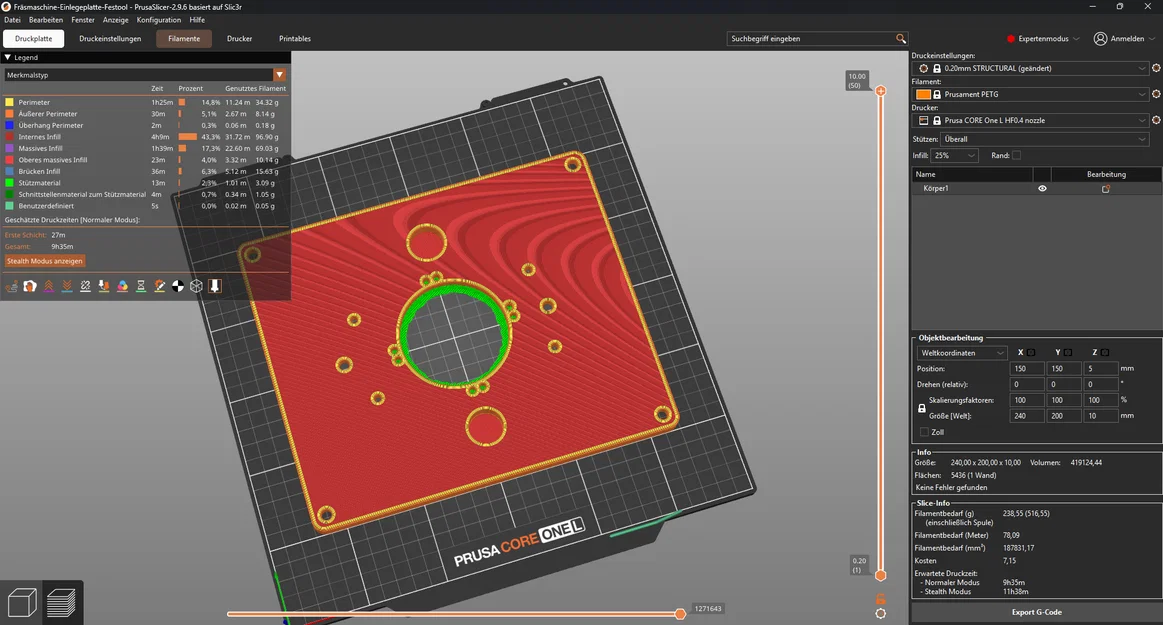Switch to 3D editor view cube icon
This screenshot has width=1163, height=625.
click(x=22, y=602)
